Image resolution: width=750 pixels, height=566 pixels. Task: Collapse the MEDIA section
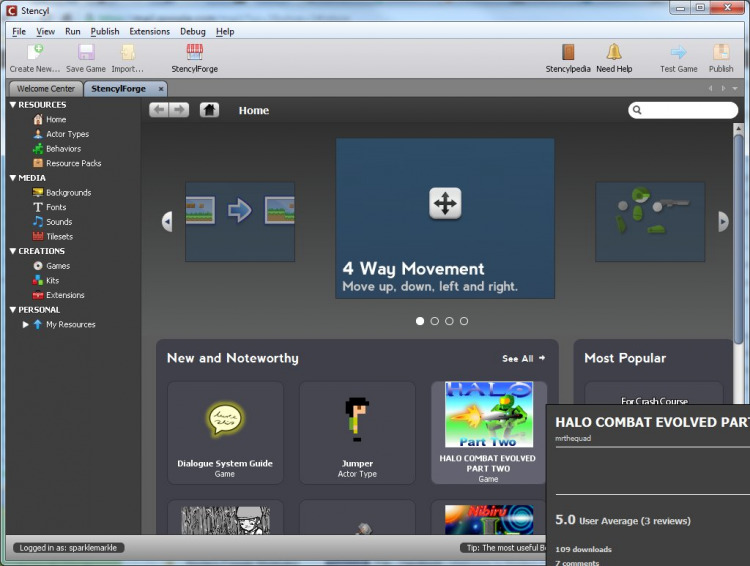13,178
